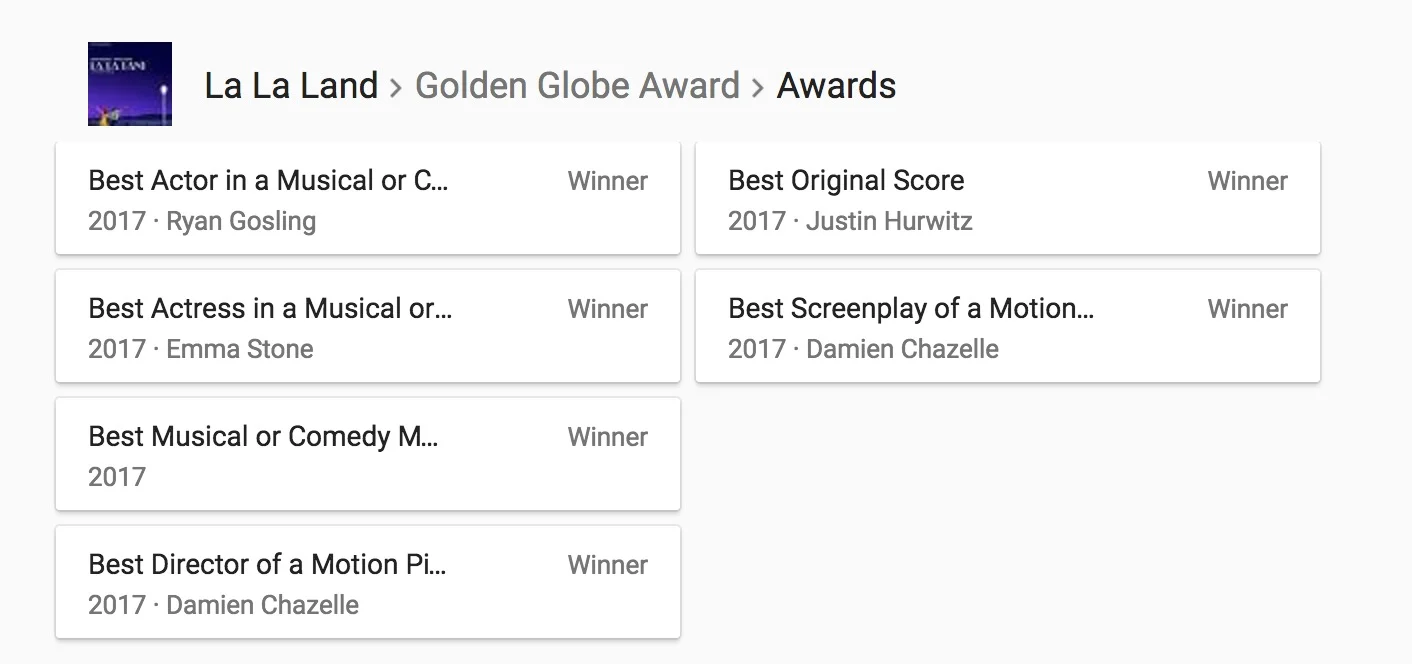The height and width of the screenshot is (664, 1412).
Task: Click Emma Stone's name in the award card
Action: click(x=240, y=349)
